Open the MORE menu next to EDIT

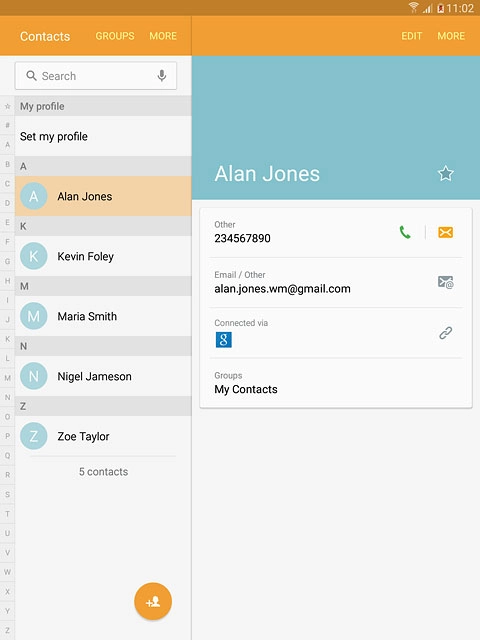451,36
